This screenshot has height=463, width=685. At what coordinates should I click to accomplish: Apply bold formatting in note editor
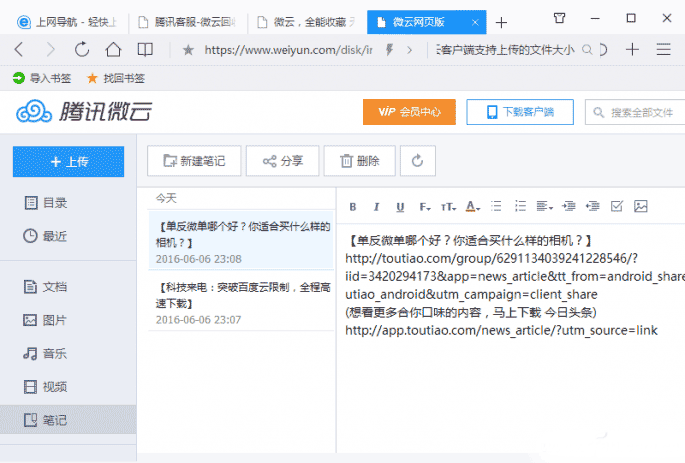(x=353, y=207)
